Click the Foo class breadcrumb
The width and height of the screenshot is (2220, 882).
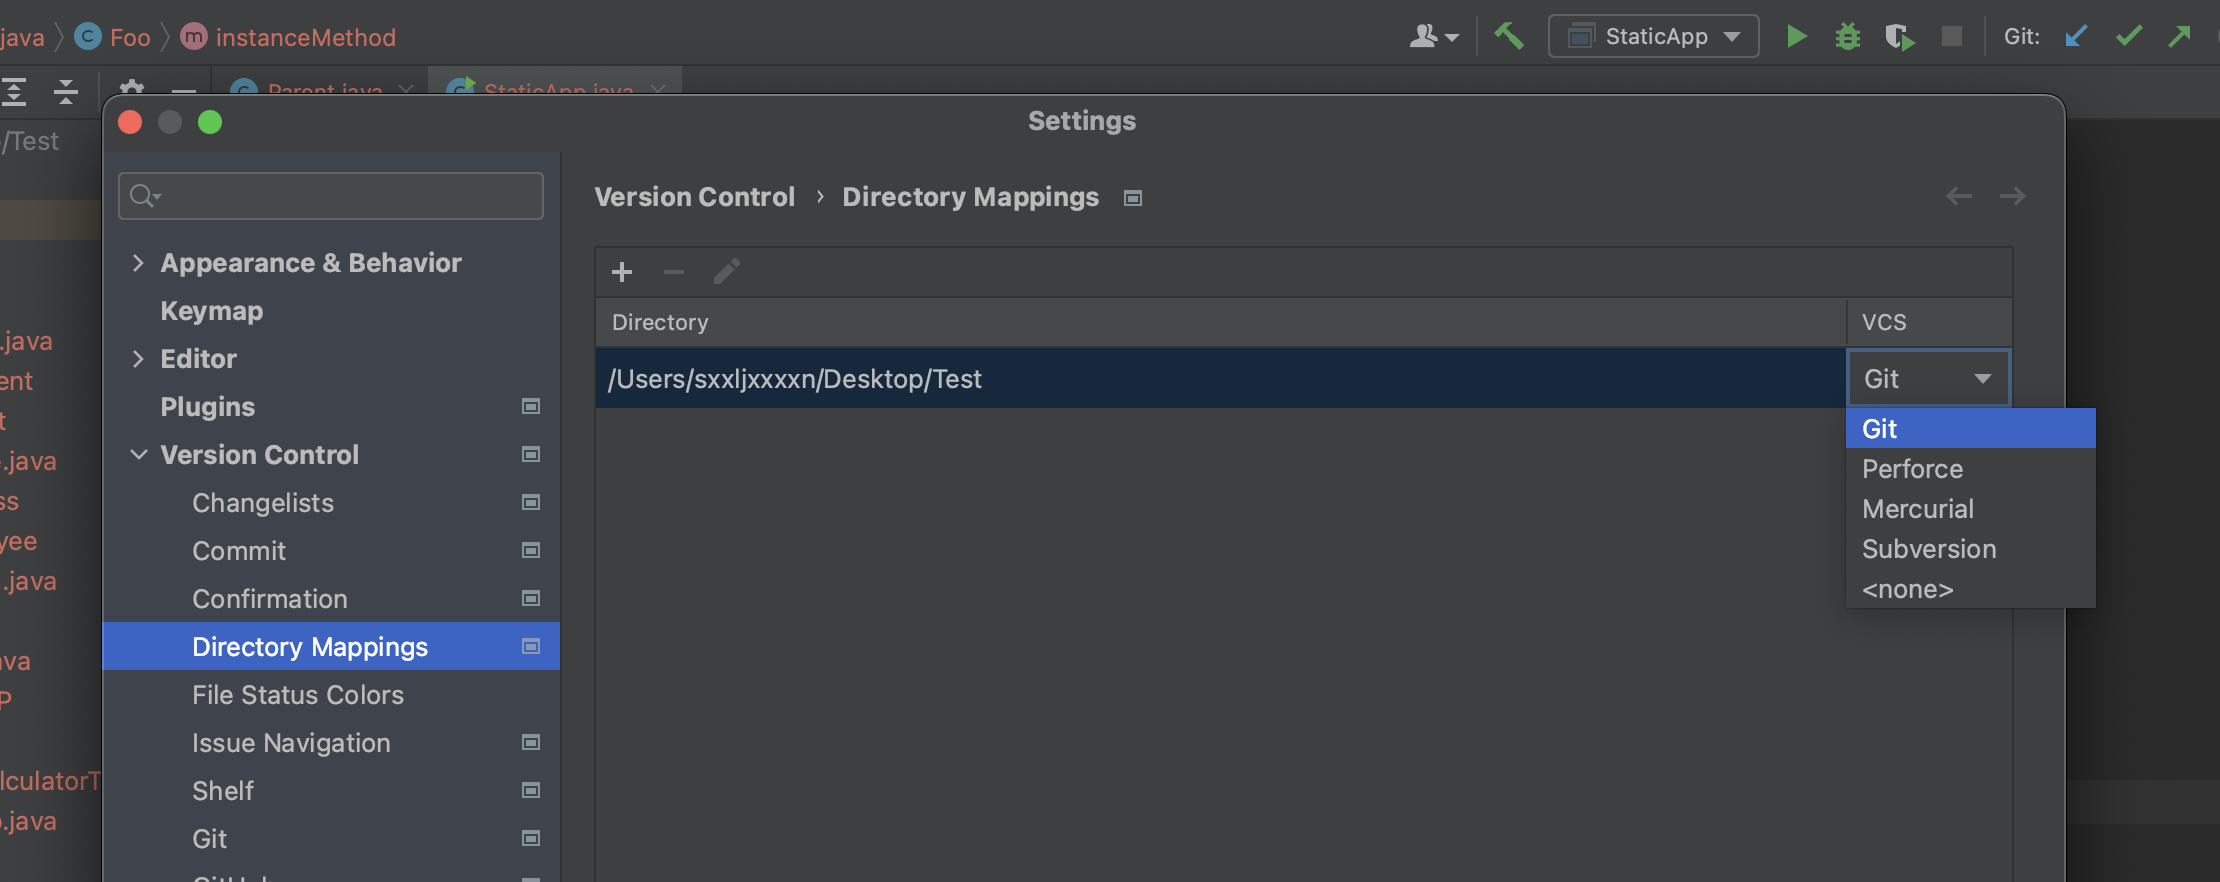pos(113,38)
